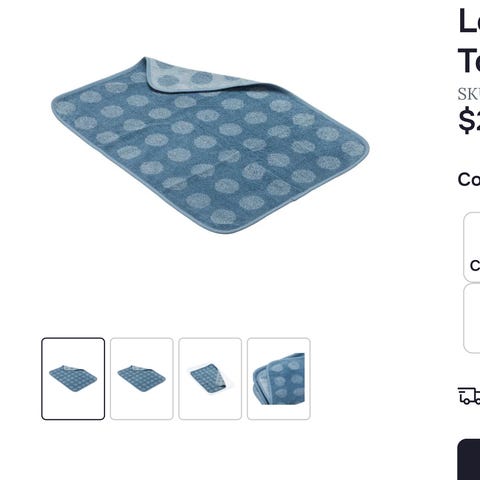480x480 pixels.
Task: Click the folded-over corner of the main towel
Action: point(187,76)
